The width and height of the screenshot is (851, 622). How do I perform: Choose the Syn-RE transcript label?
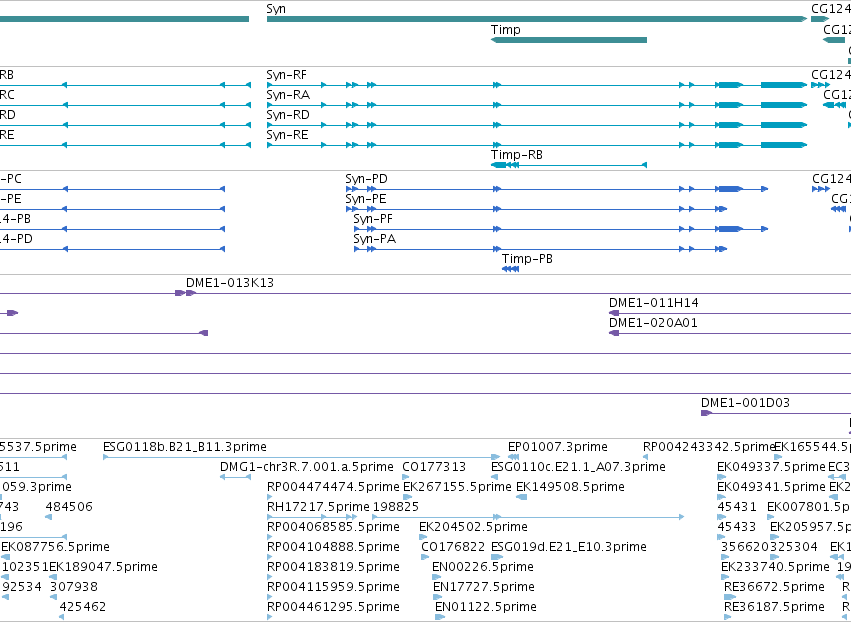pos(287,135)
